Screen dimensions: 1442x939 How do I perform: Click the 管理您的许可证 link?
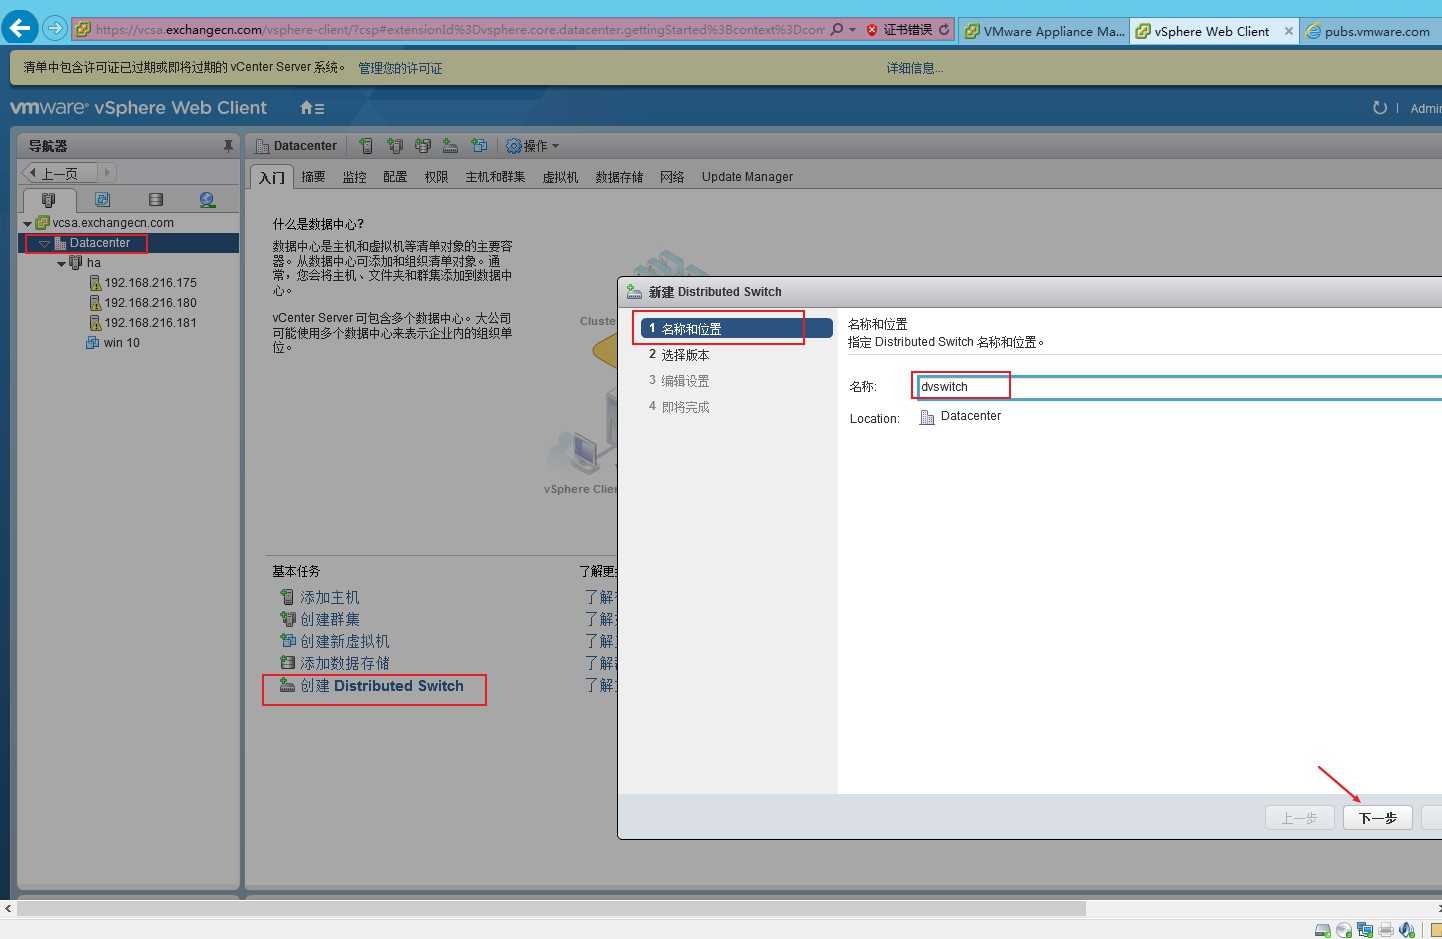point(400,68)
